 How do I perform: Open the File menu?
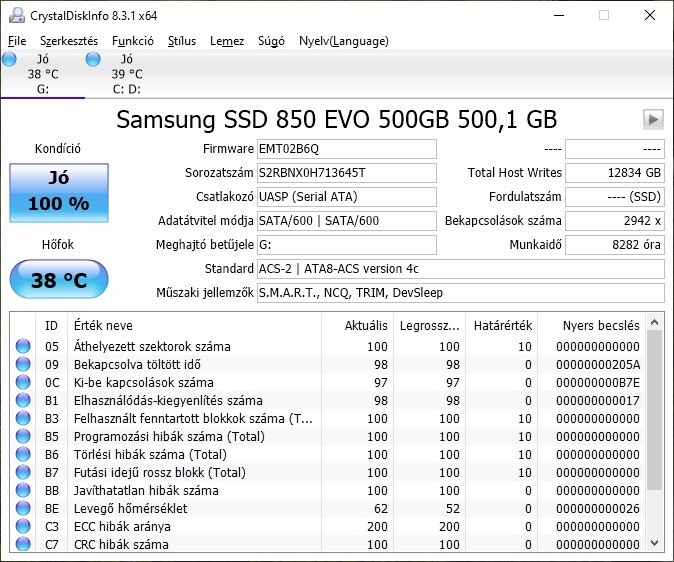click(x=17, y=41)
